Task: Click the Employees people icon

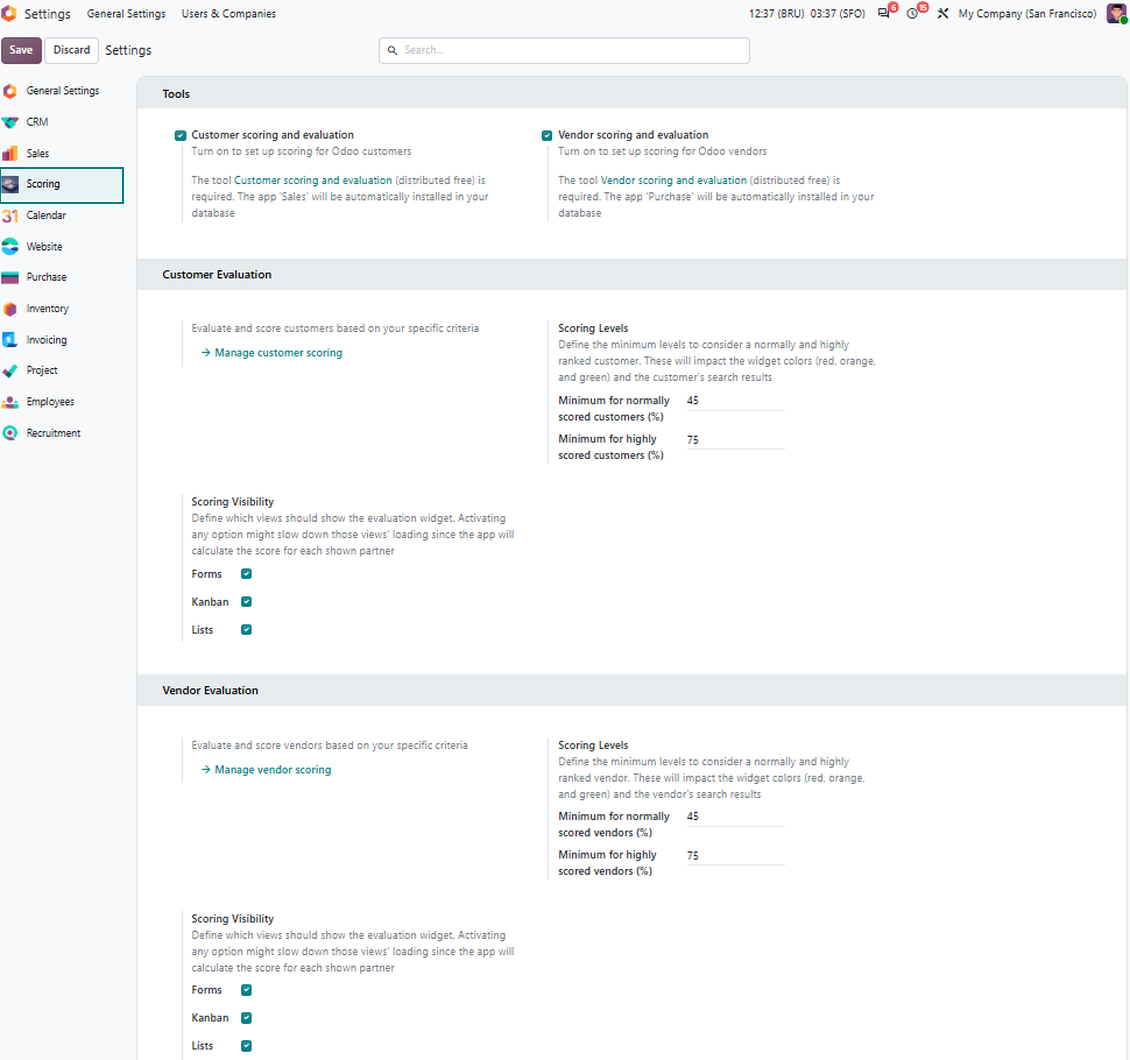Action: [x=9, y=402]
